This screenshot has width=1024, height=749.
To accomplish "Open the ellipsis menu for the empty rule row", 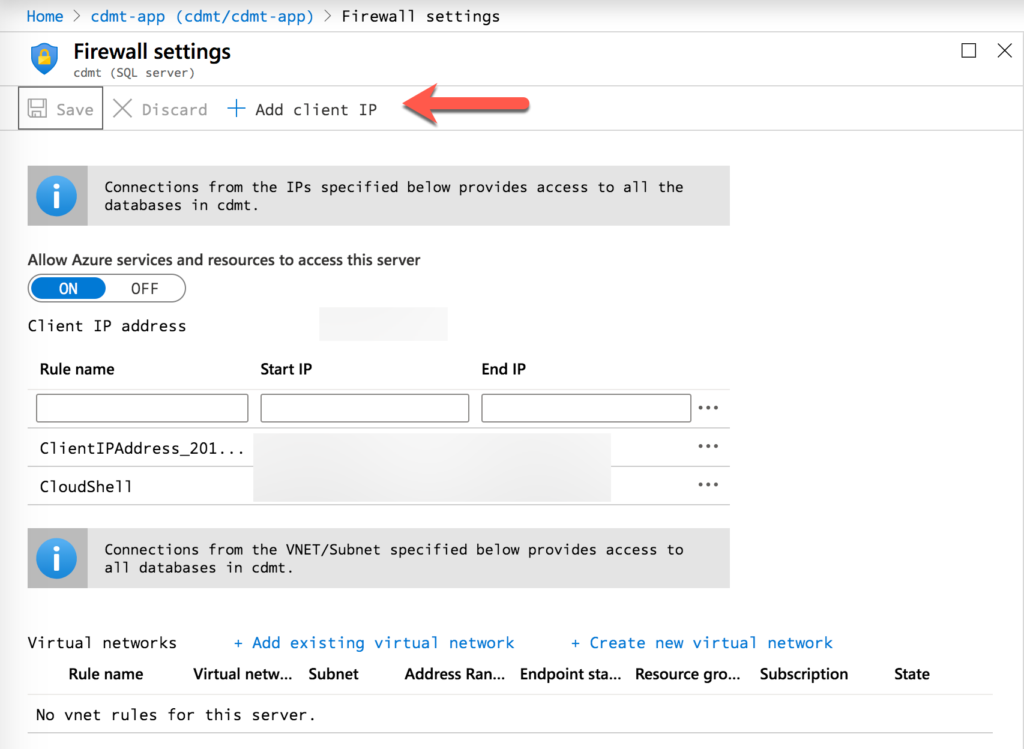I will click(x=708, y=408).
